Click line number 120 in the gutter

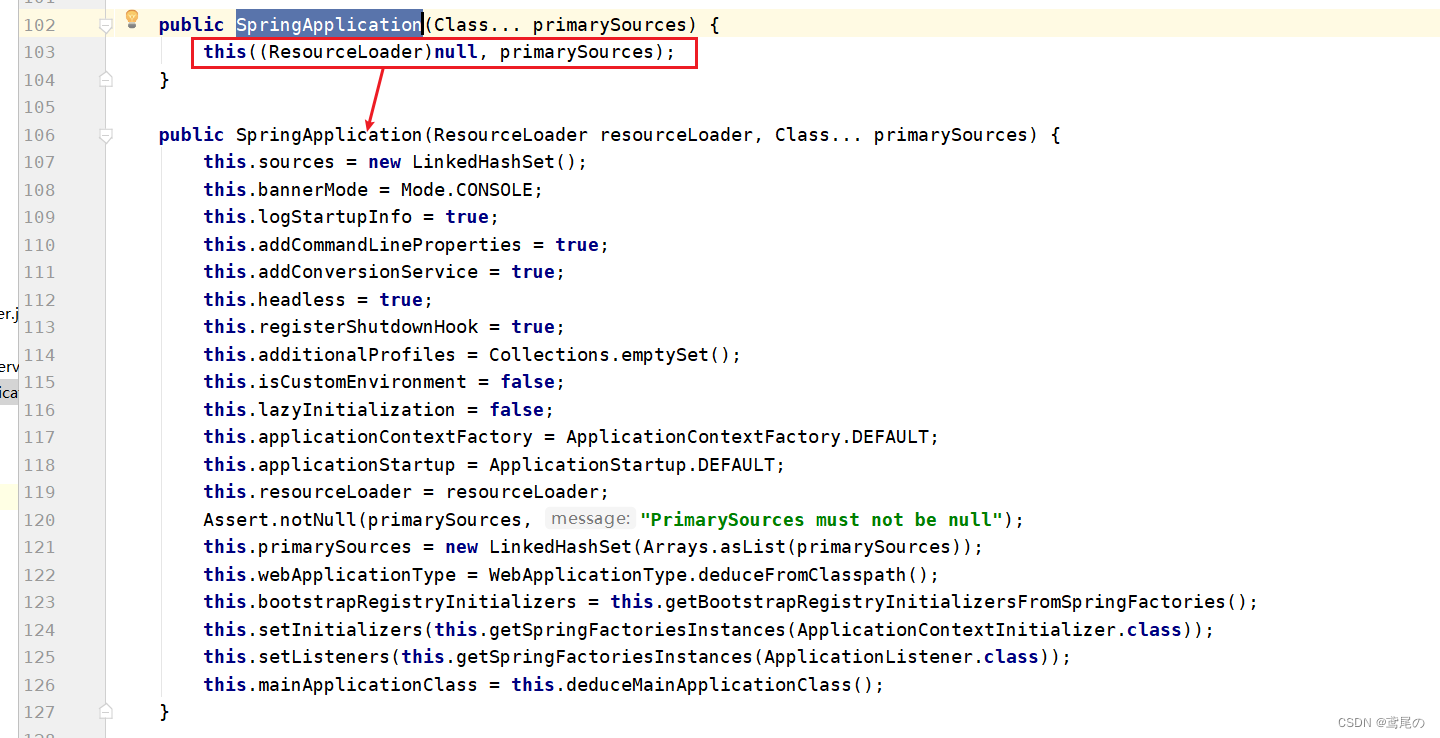coord(39,520)
